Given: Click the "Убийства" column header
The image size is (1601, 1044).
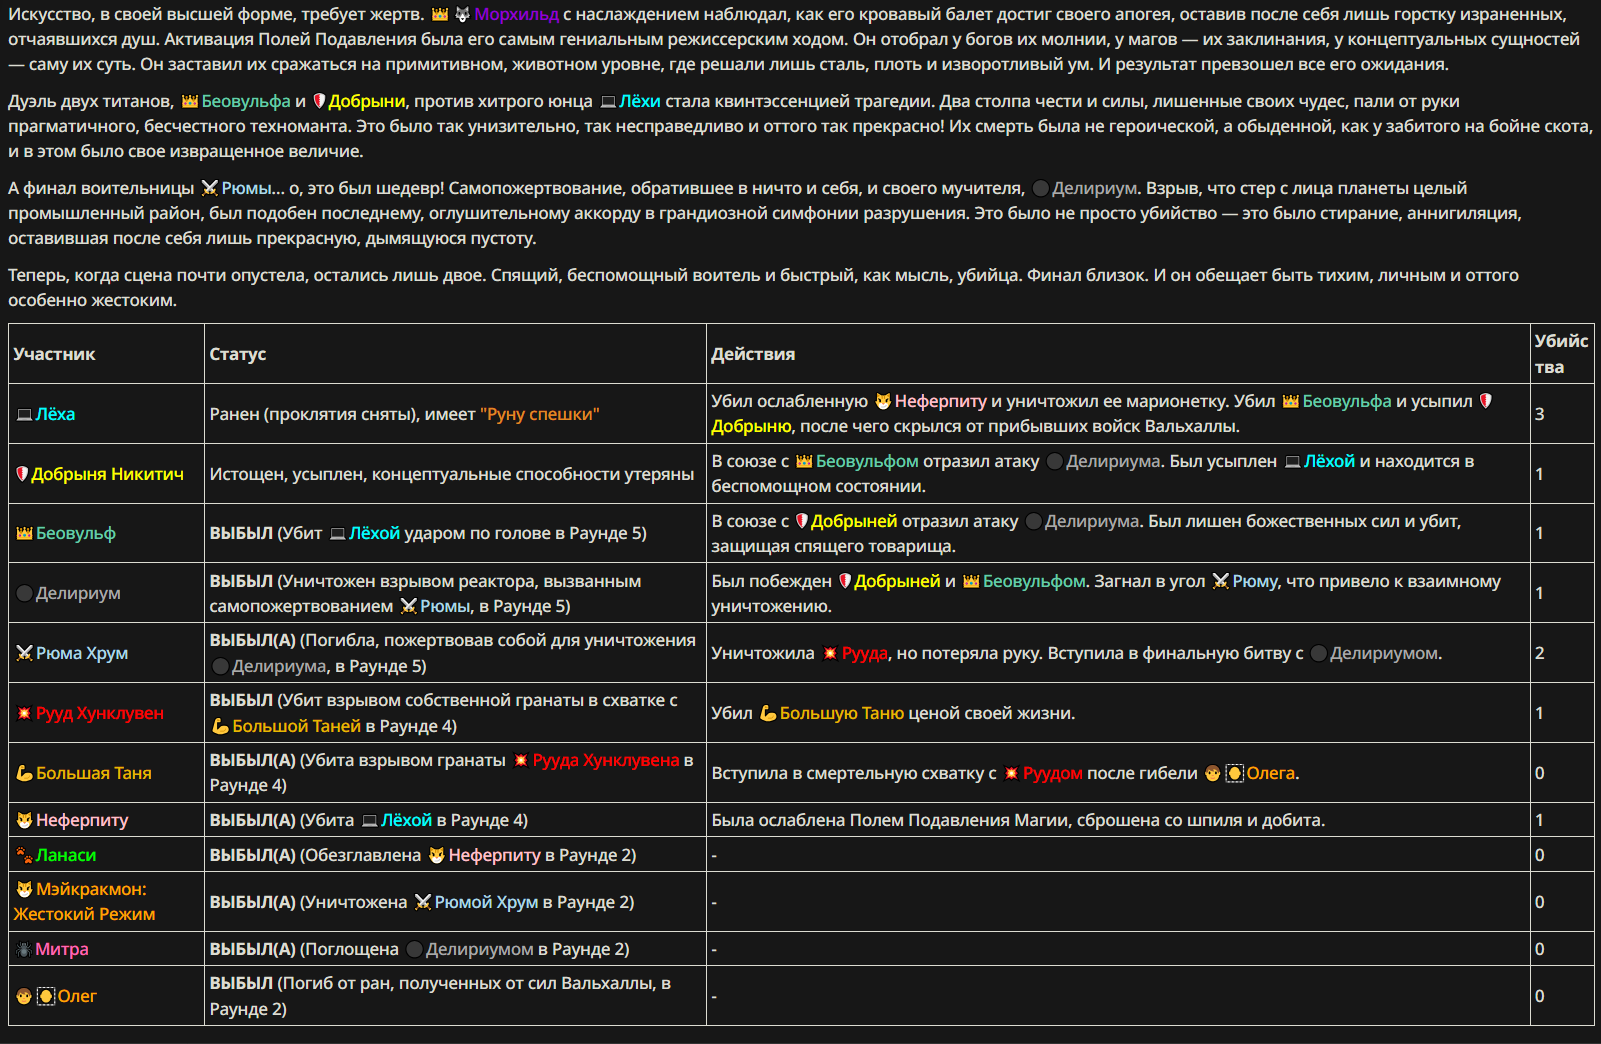Looking at the screenshot, I should (x=1561, y=354).
